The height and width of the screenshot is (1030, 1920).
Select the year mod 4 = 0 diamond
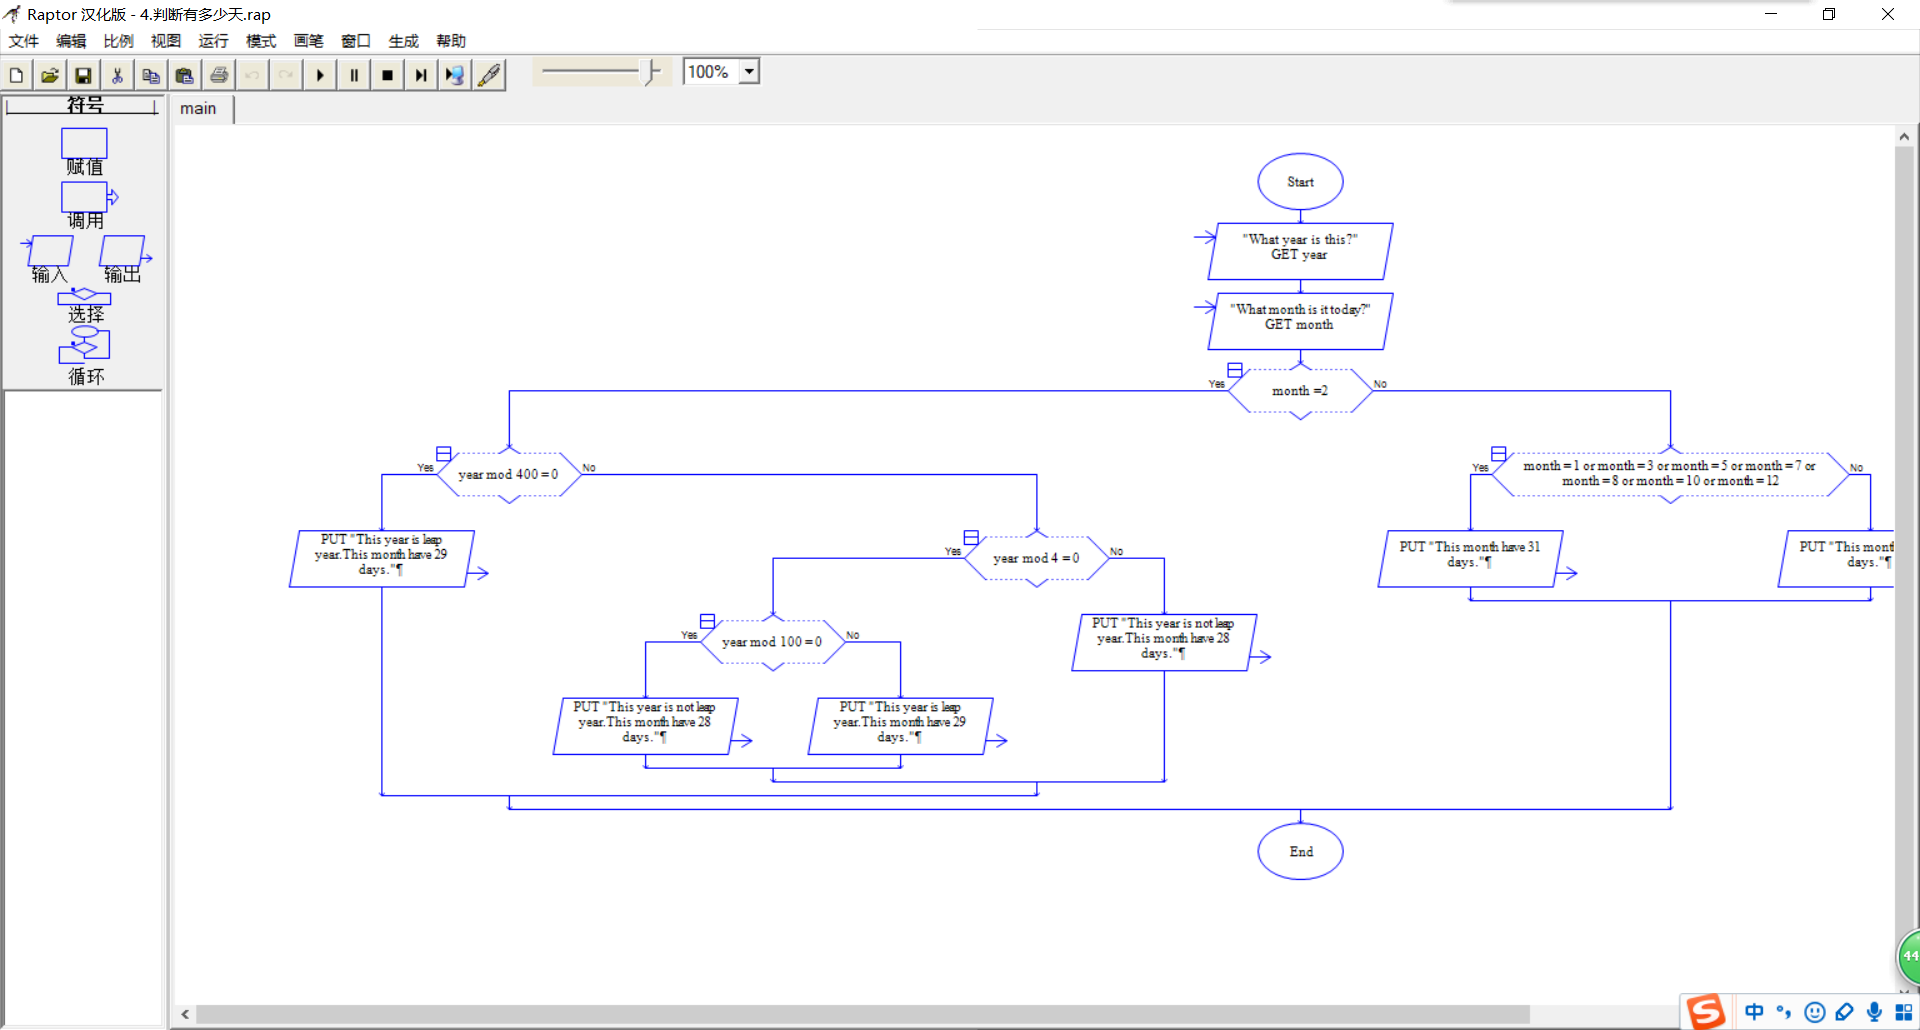pyautogui.click(x=1037, y=558)
